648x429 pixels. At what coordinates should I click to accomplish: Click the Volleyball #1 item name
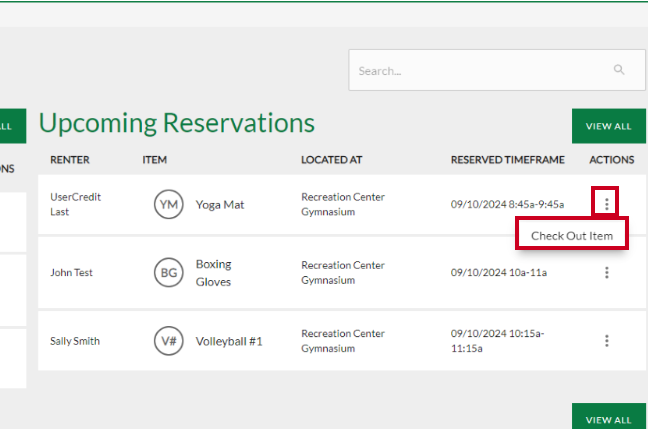(x=229, y=341)
